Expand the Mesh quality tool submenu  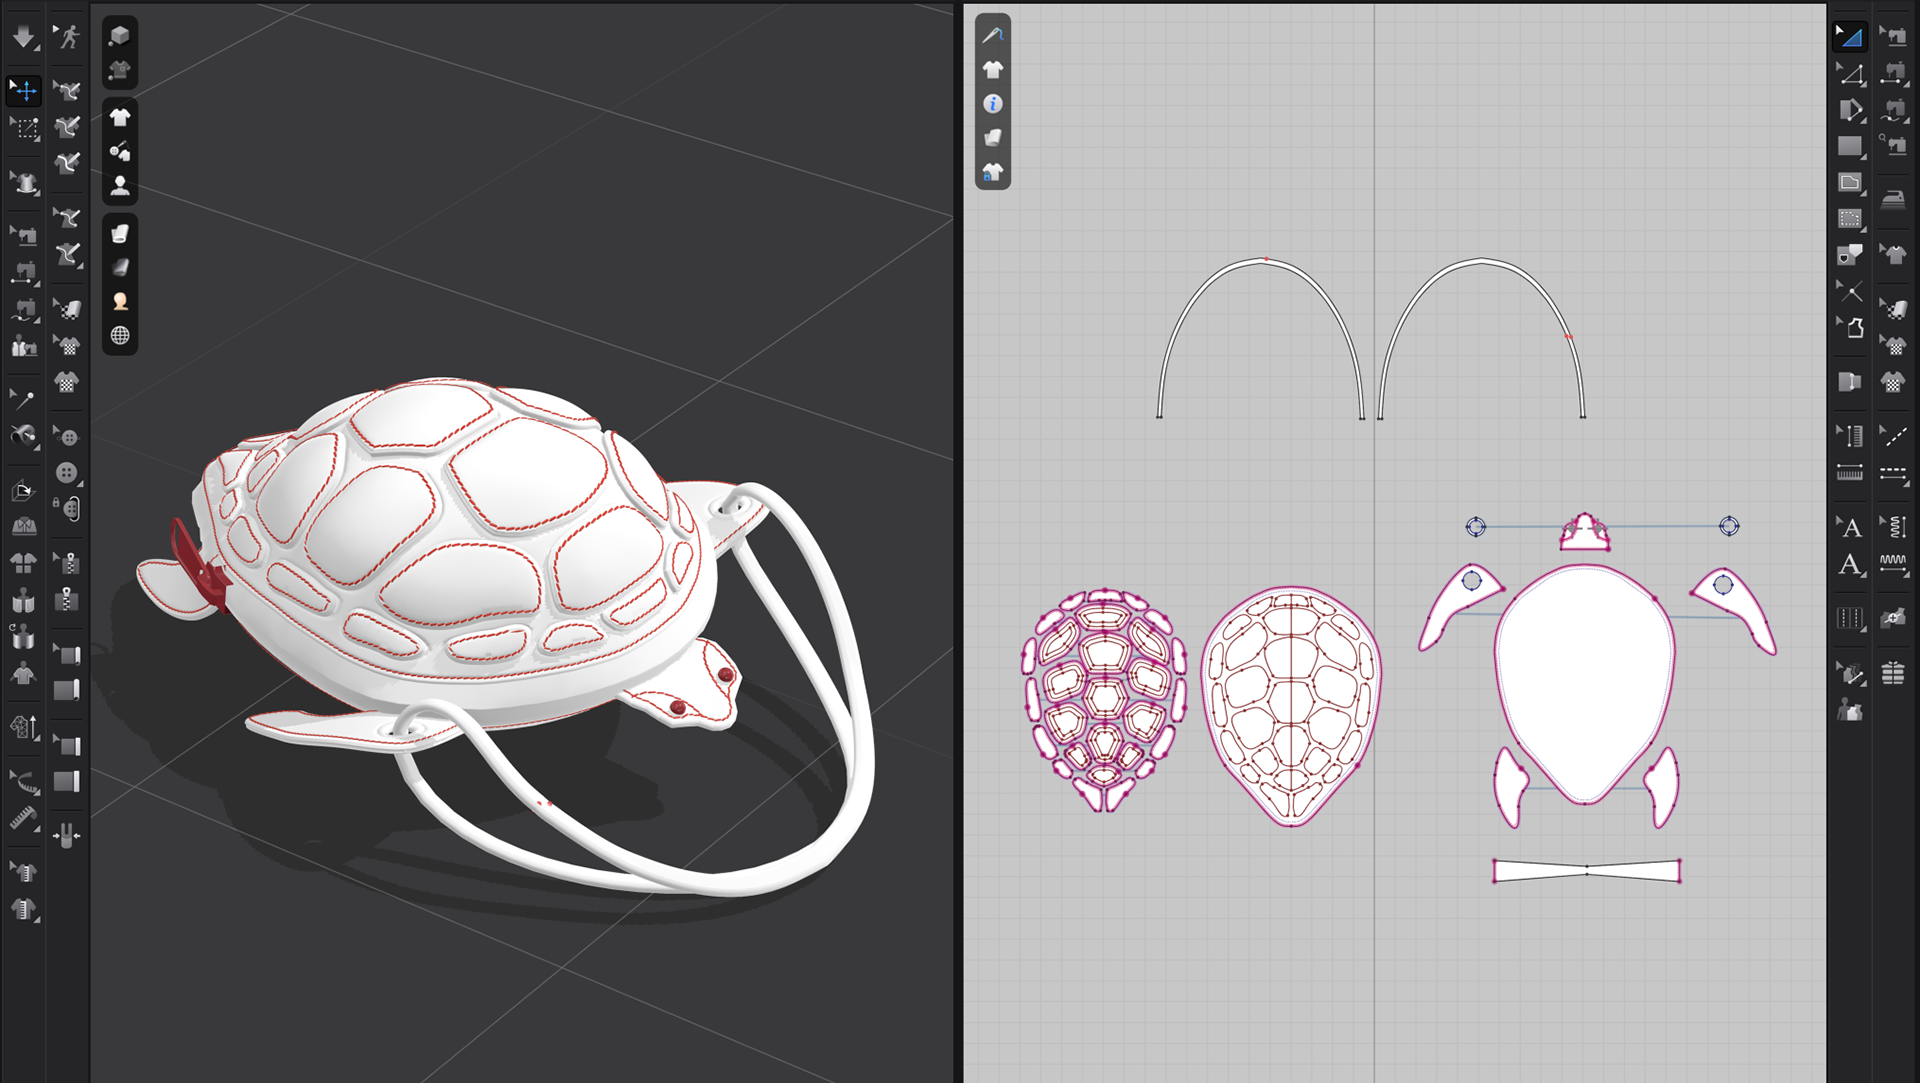point(36,738)
